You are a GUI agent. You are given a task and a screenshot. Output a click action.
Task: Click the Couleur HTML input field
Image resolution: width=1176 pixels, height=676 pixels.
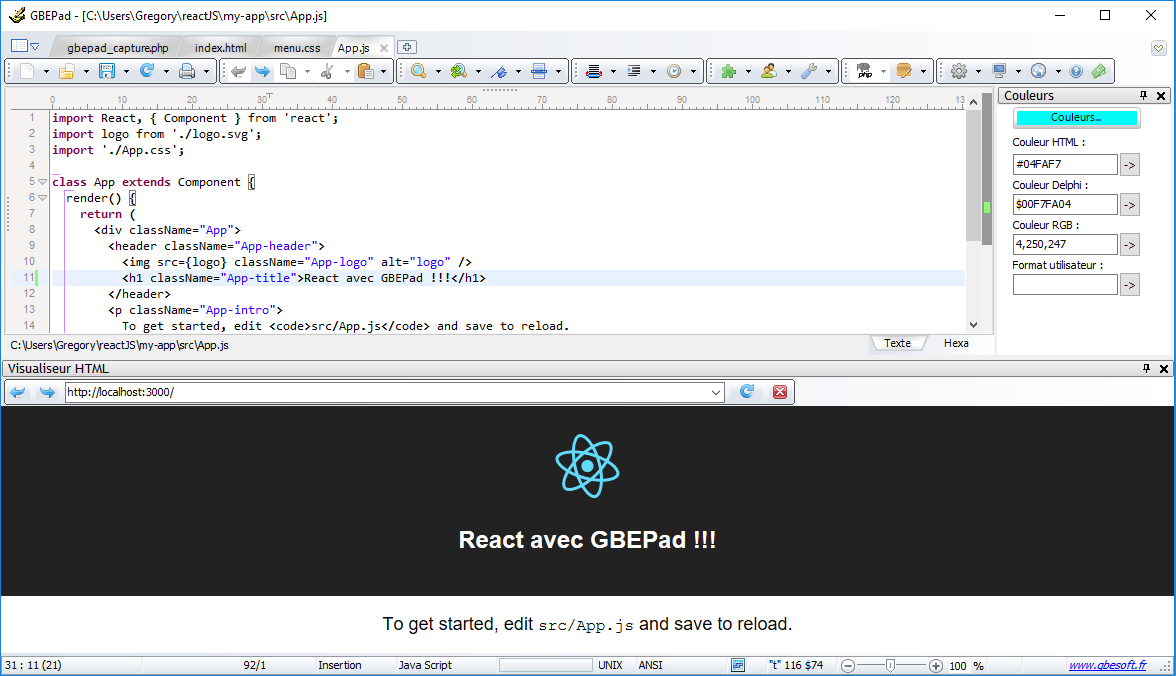tap(1065, 164)
